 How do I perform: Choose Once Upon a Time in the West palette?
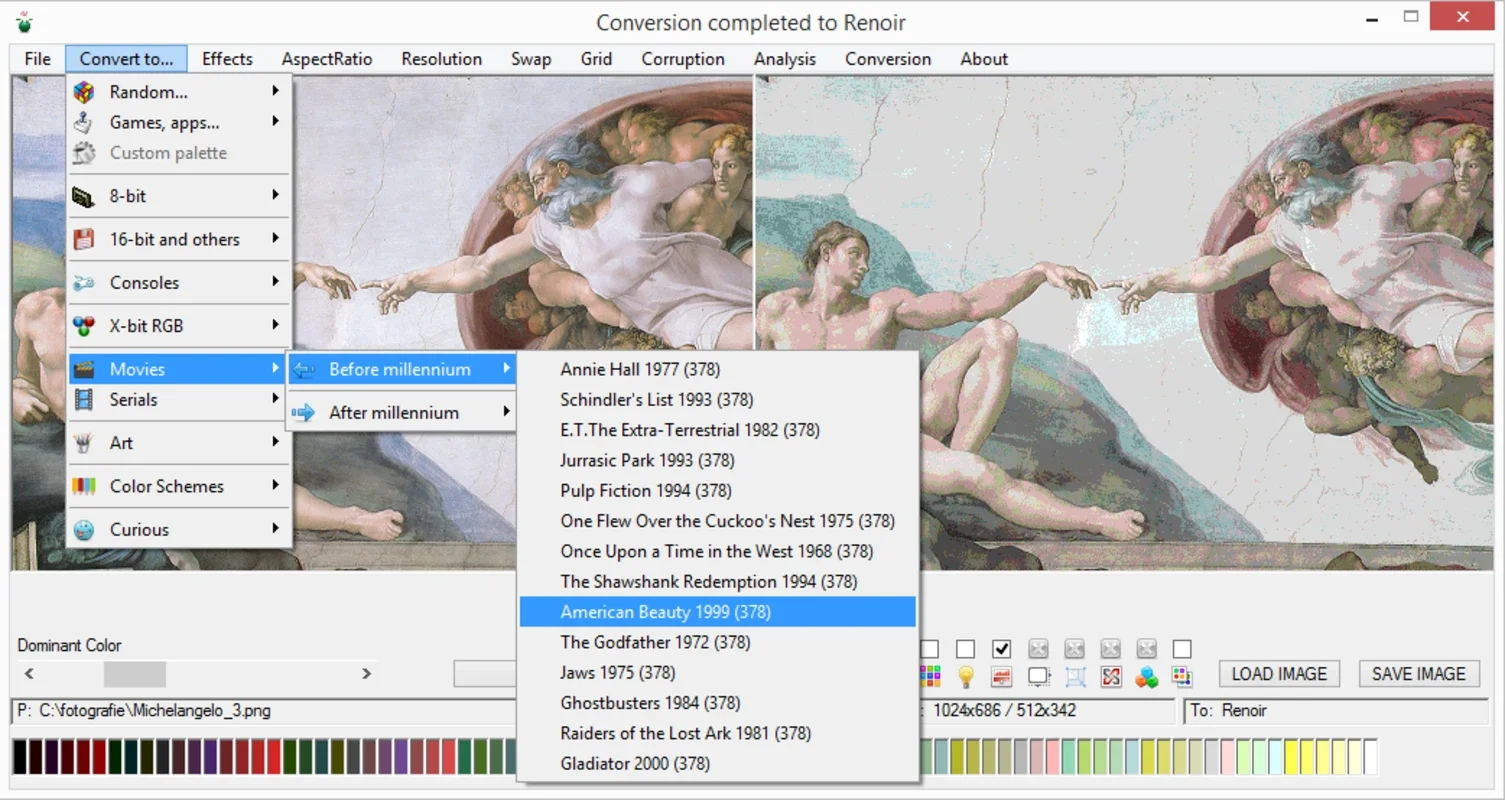[718, 551]
